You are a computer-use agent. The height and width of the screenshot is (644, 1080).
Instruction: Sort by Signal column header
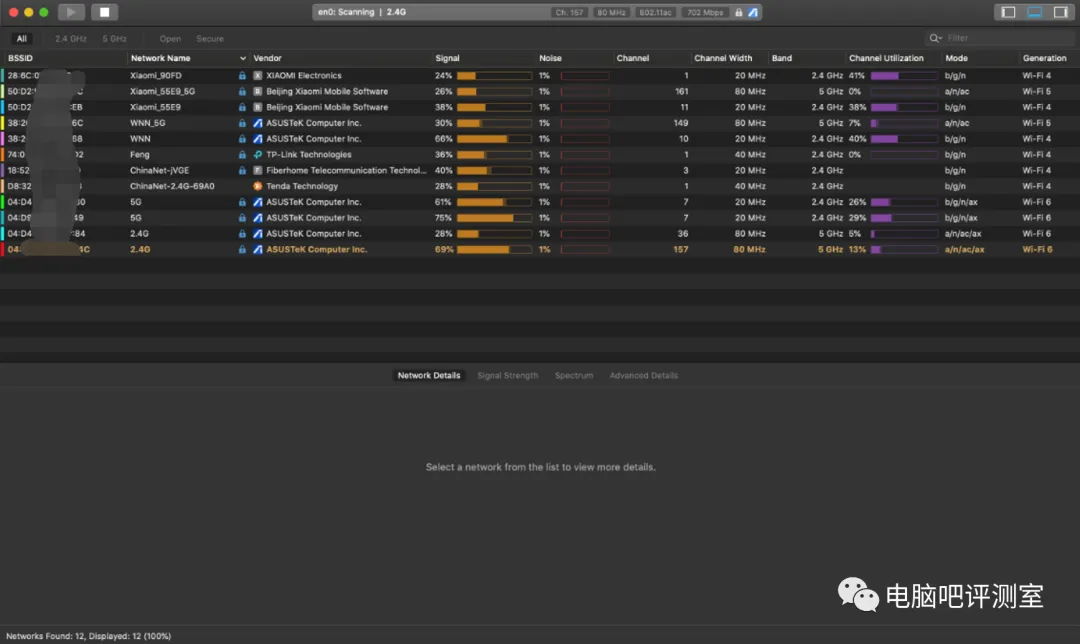point(447,59)
